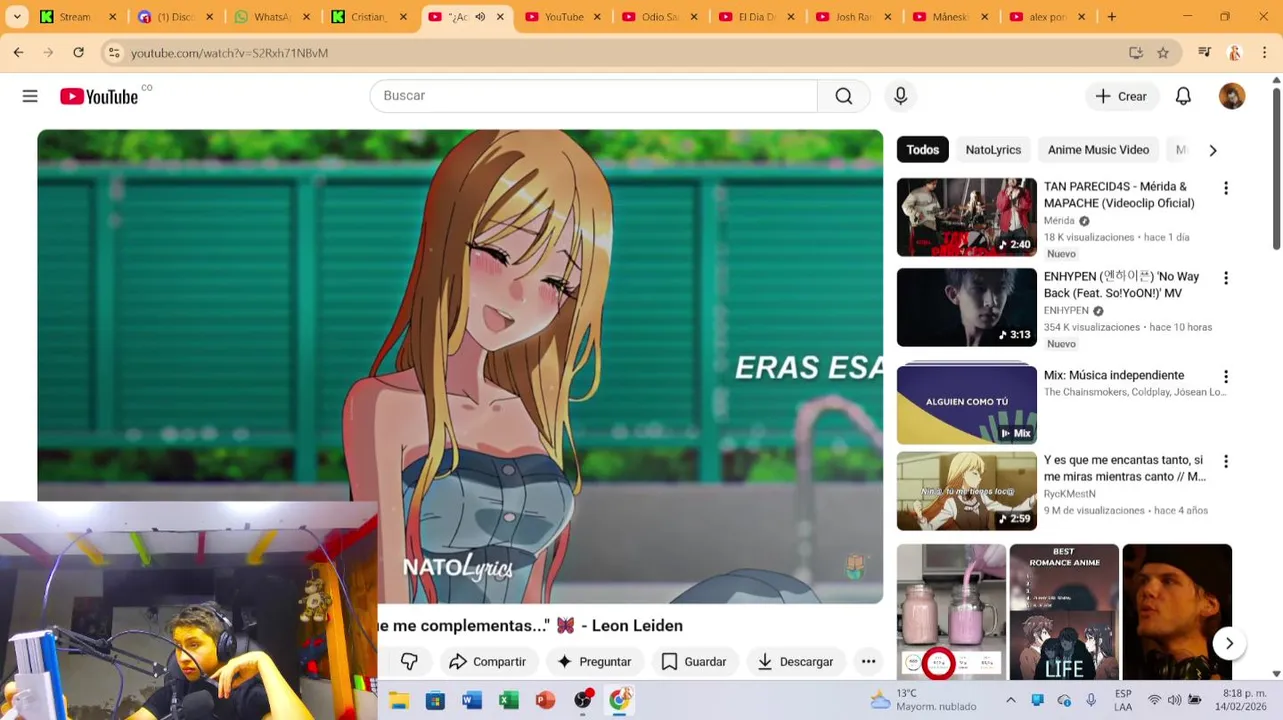This screenshot has width=1283, height=720.
Task: Click the page vertical scrollbar
Action: [1276, 170]
